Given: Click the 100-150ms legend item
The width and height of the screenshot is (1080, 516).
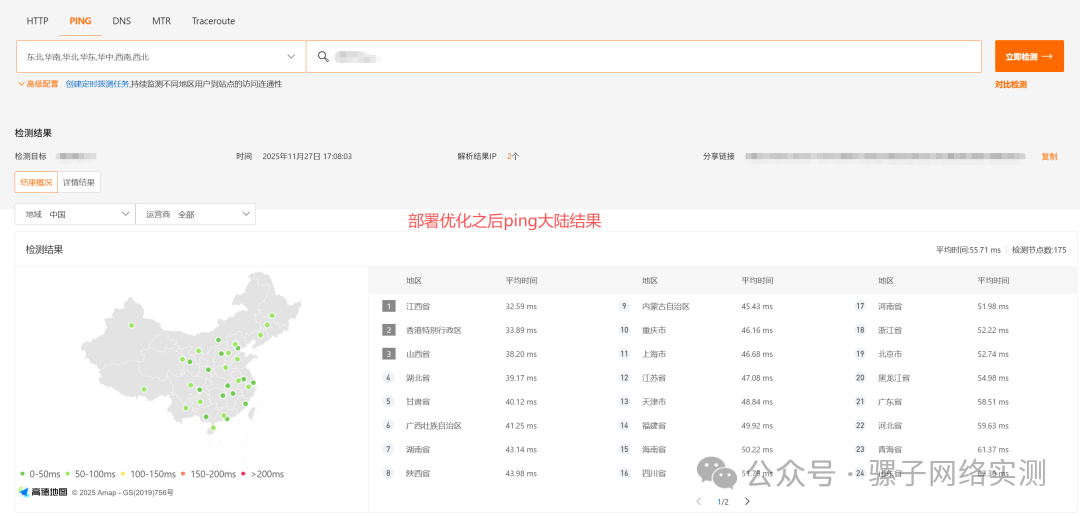Looking at the screenshot, I should (x=147, y=474).
